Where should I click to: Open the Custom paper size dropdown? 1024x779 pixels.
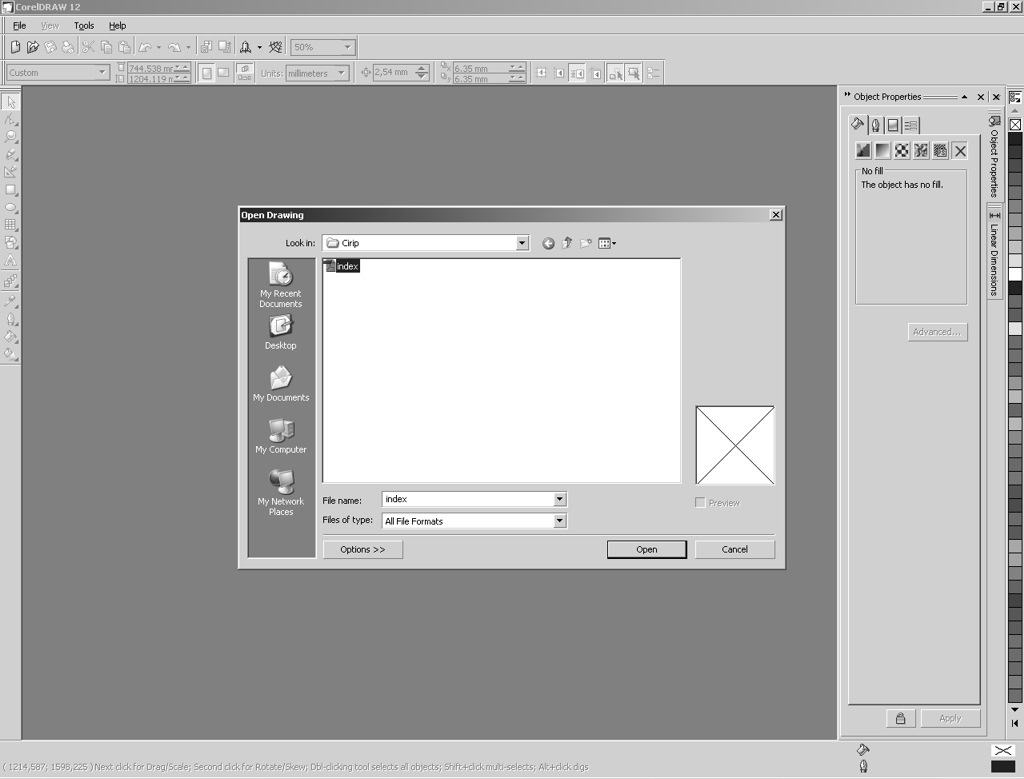click(102, 72)
